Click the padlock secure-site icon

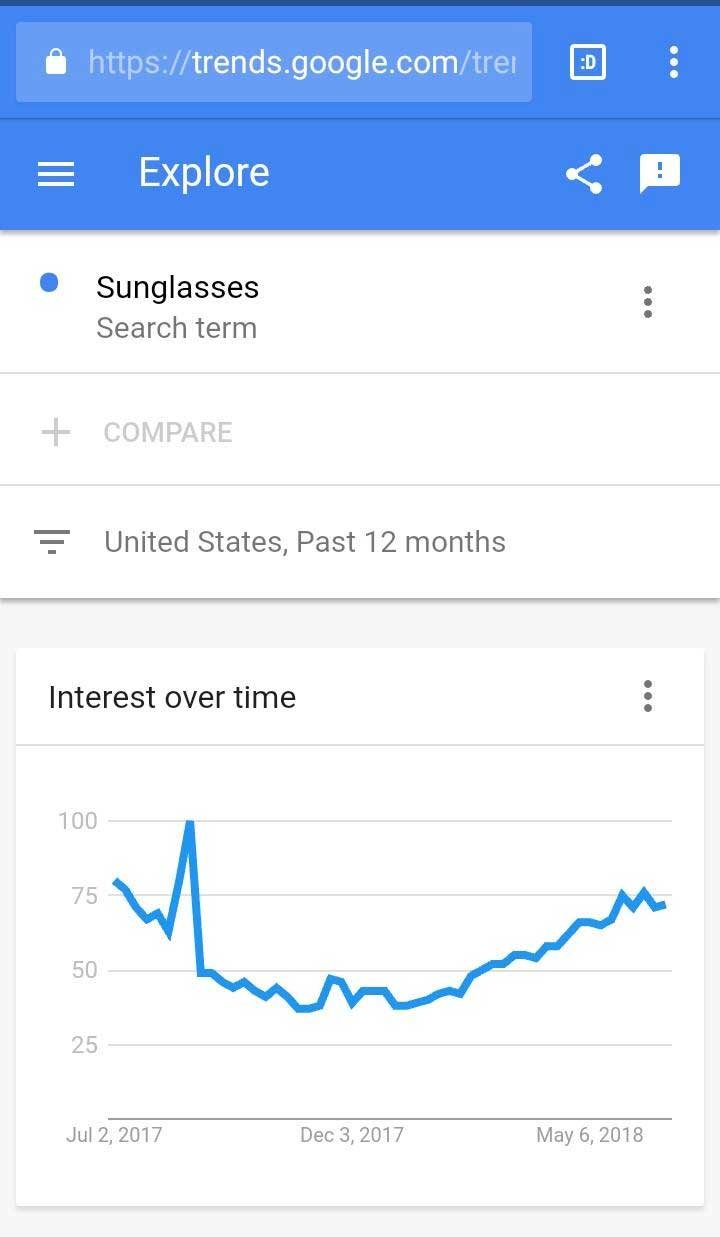pyautogui.click(x=57, y=63)
